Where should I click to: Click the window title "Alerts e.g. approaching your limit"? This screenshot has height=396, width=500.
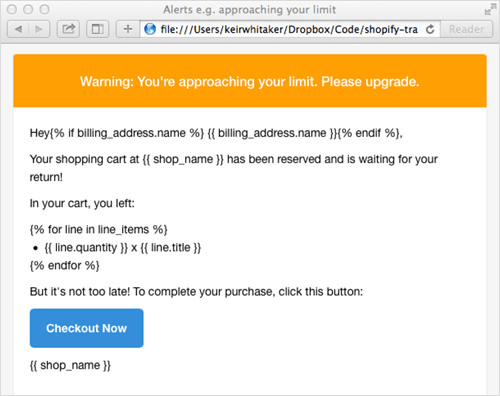[x=249, y=10]
